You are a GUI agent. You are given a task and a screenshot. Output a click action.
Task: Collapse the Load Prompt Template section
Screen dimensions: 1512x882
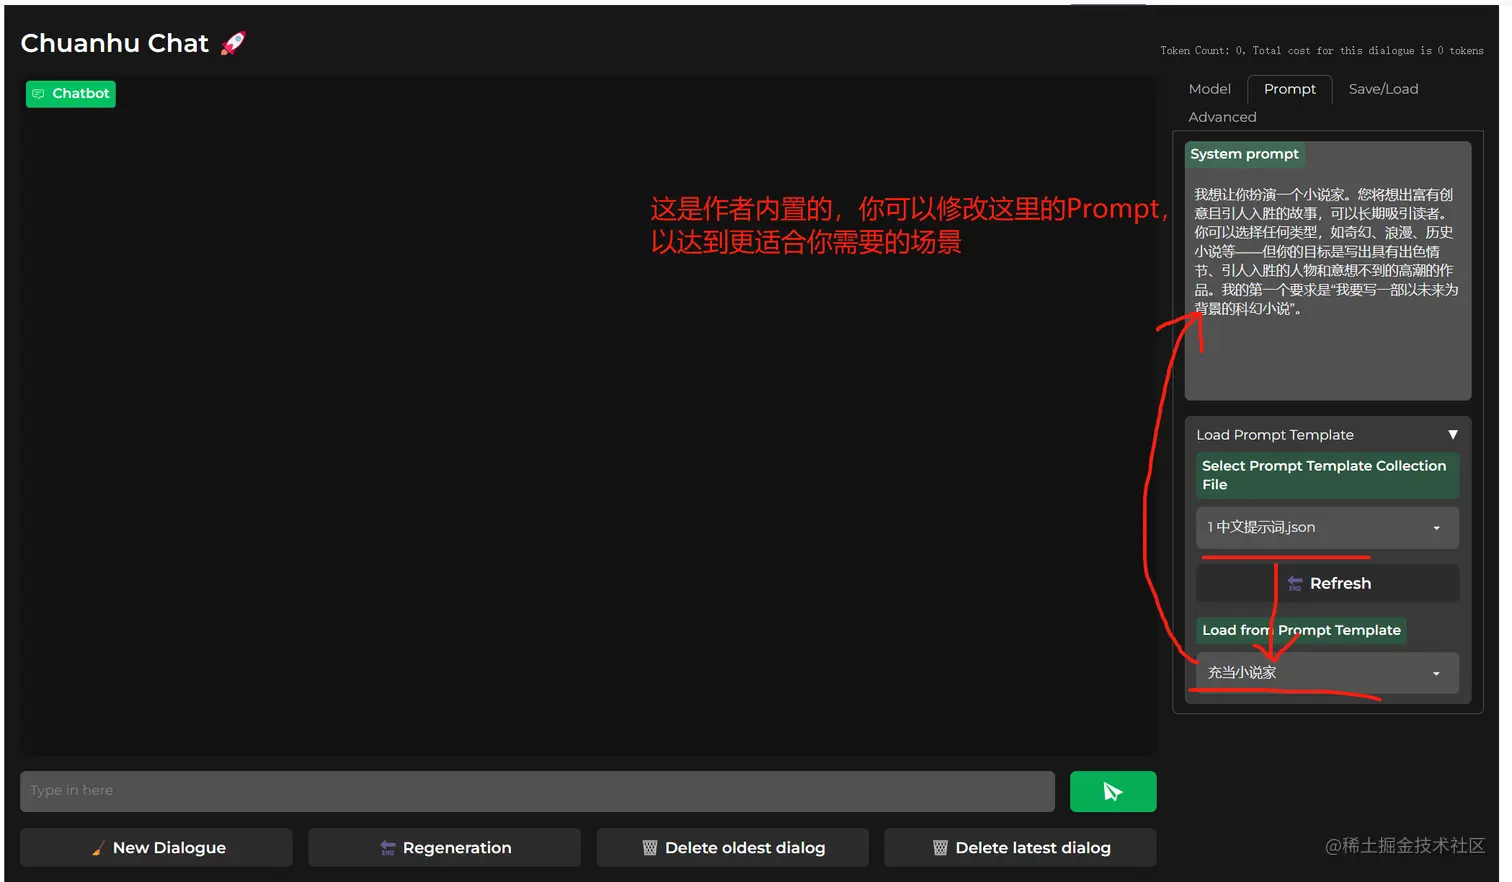coord(1327,435)
